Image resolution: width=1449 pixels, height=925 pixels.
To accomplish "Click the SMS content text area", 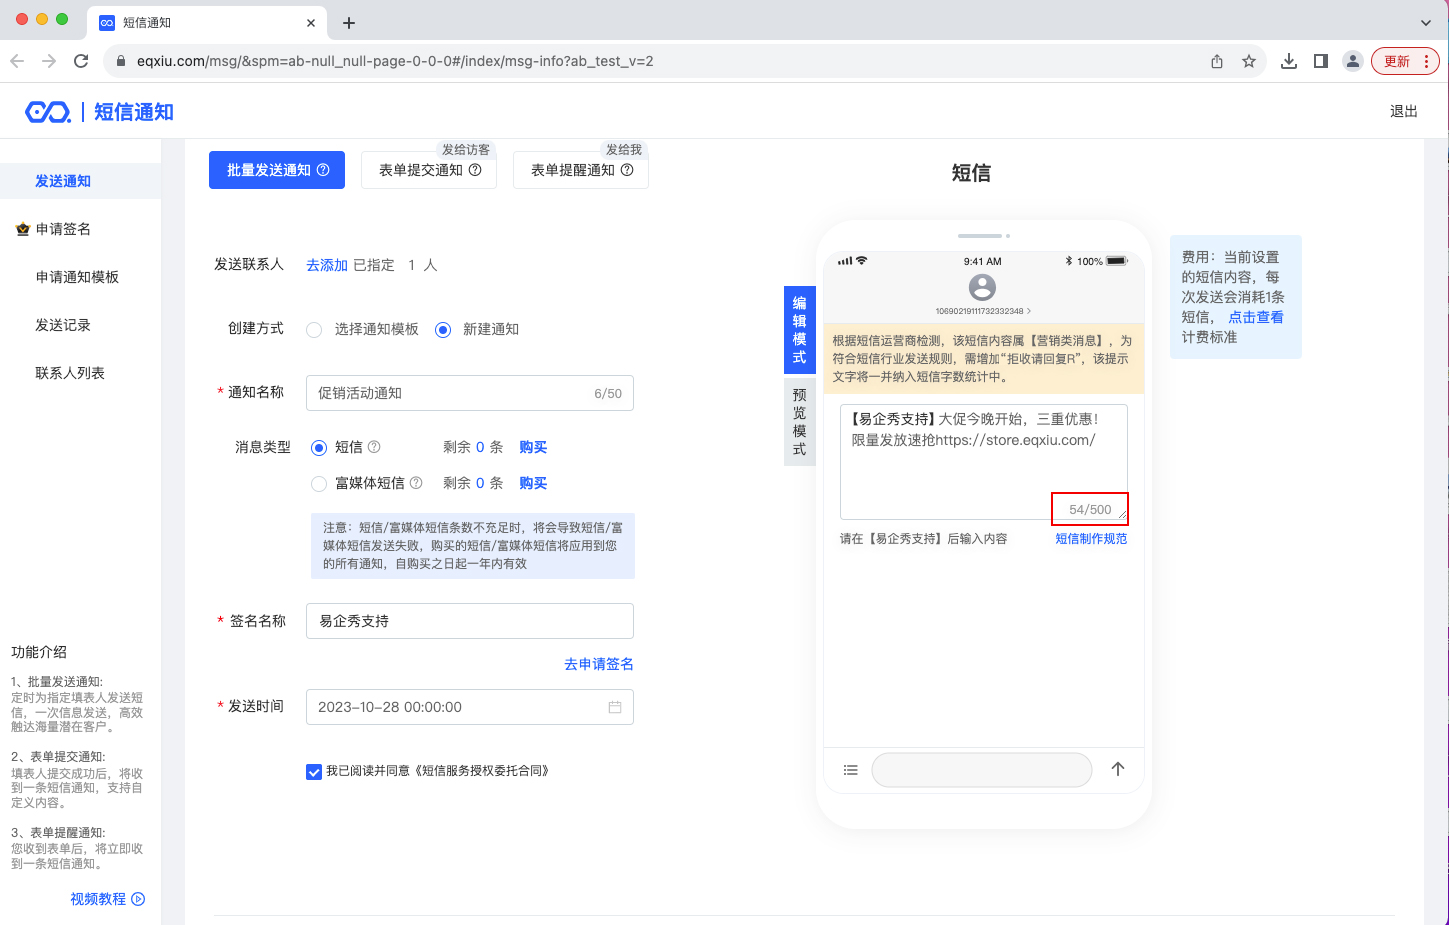I will (x=984, y=462).
